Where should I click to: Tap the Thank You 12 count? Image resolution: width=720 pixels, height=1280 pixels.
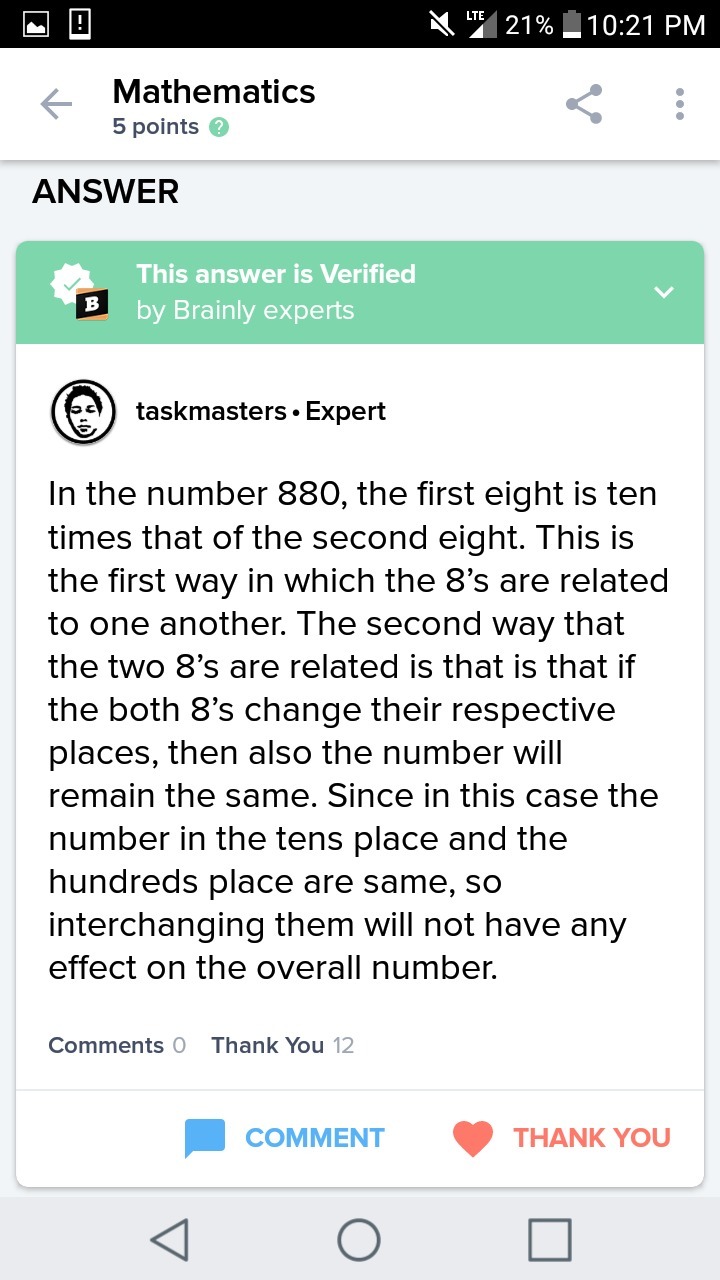point(283,1045)
